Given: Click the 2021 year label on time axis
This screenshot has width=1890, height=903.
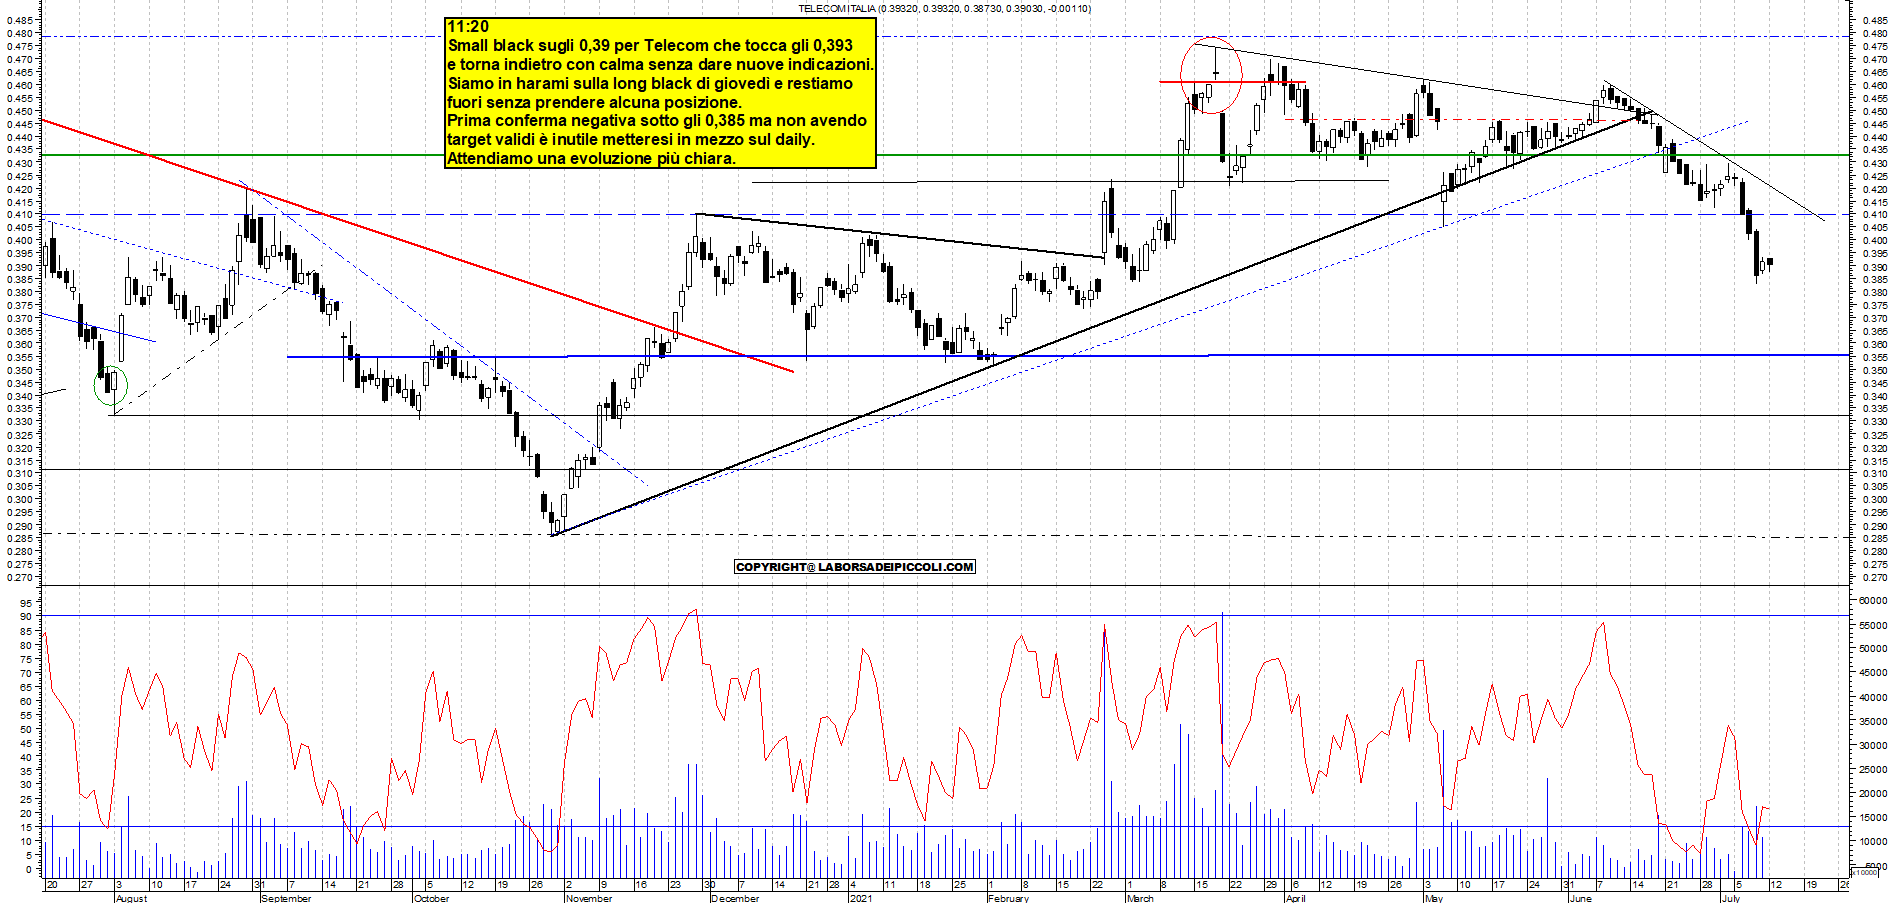Looking at the screenshot, I should (860, 898).
